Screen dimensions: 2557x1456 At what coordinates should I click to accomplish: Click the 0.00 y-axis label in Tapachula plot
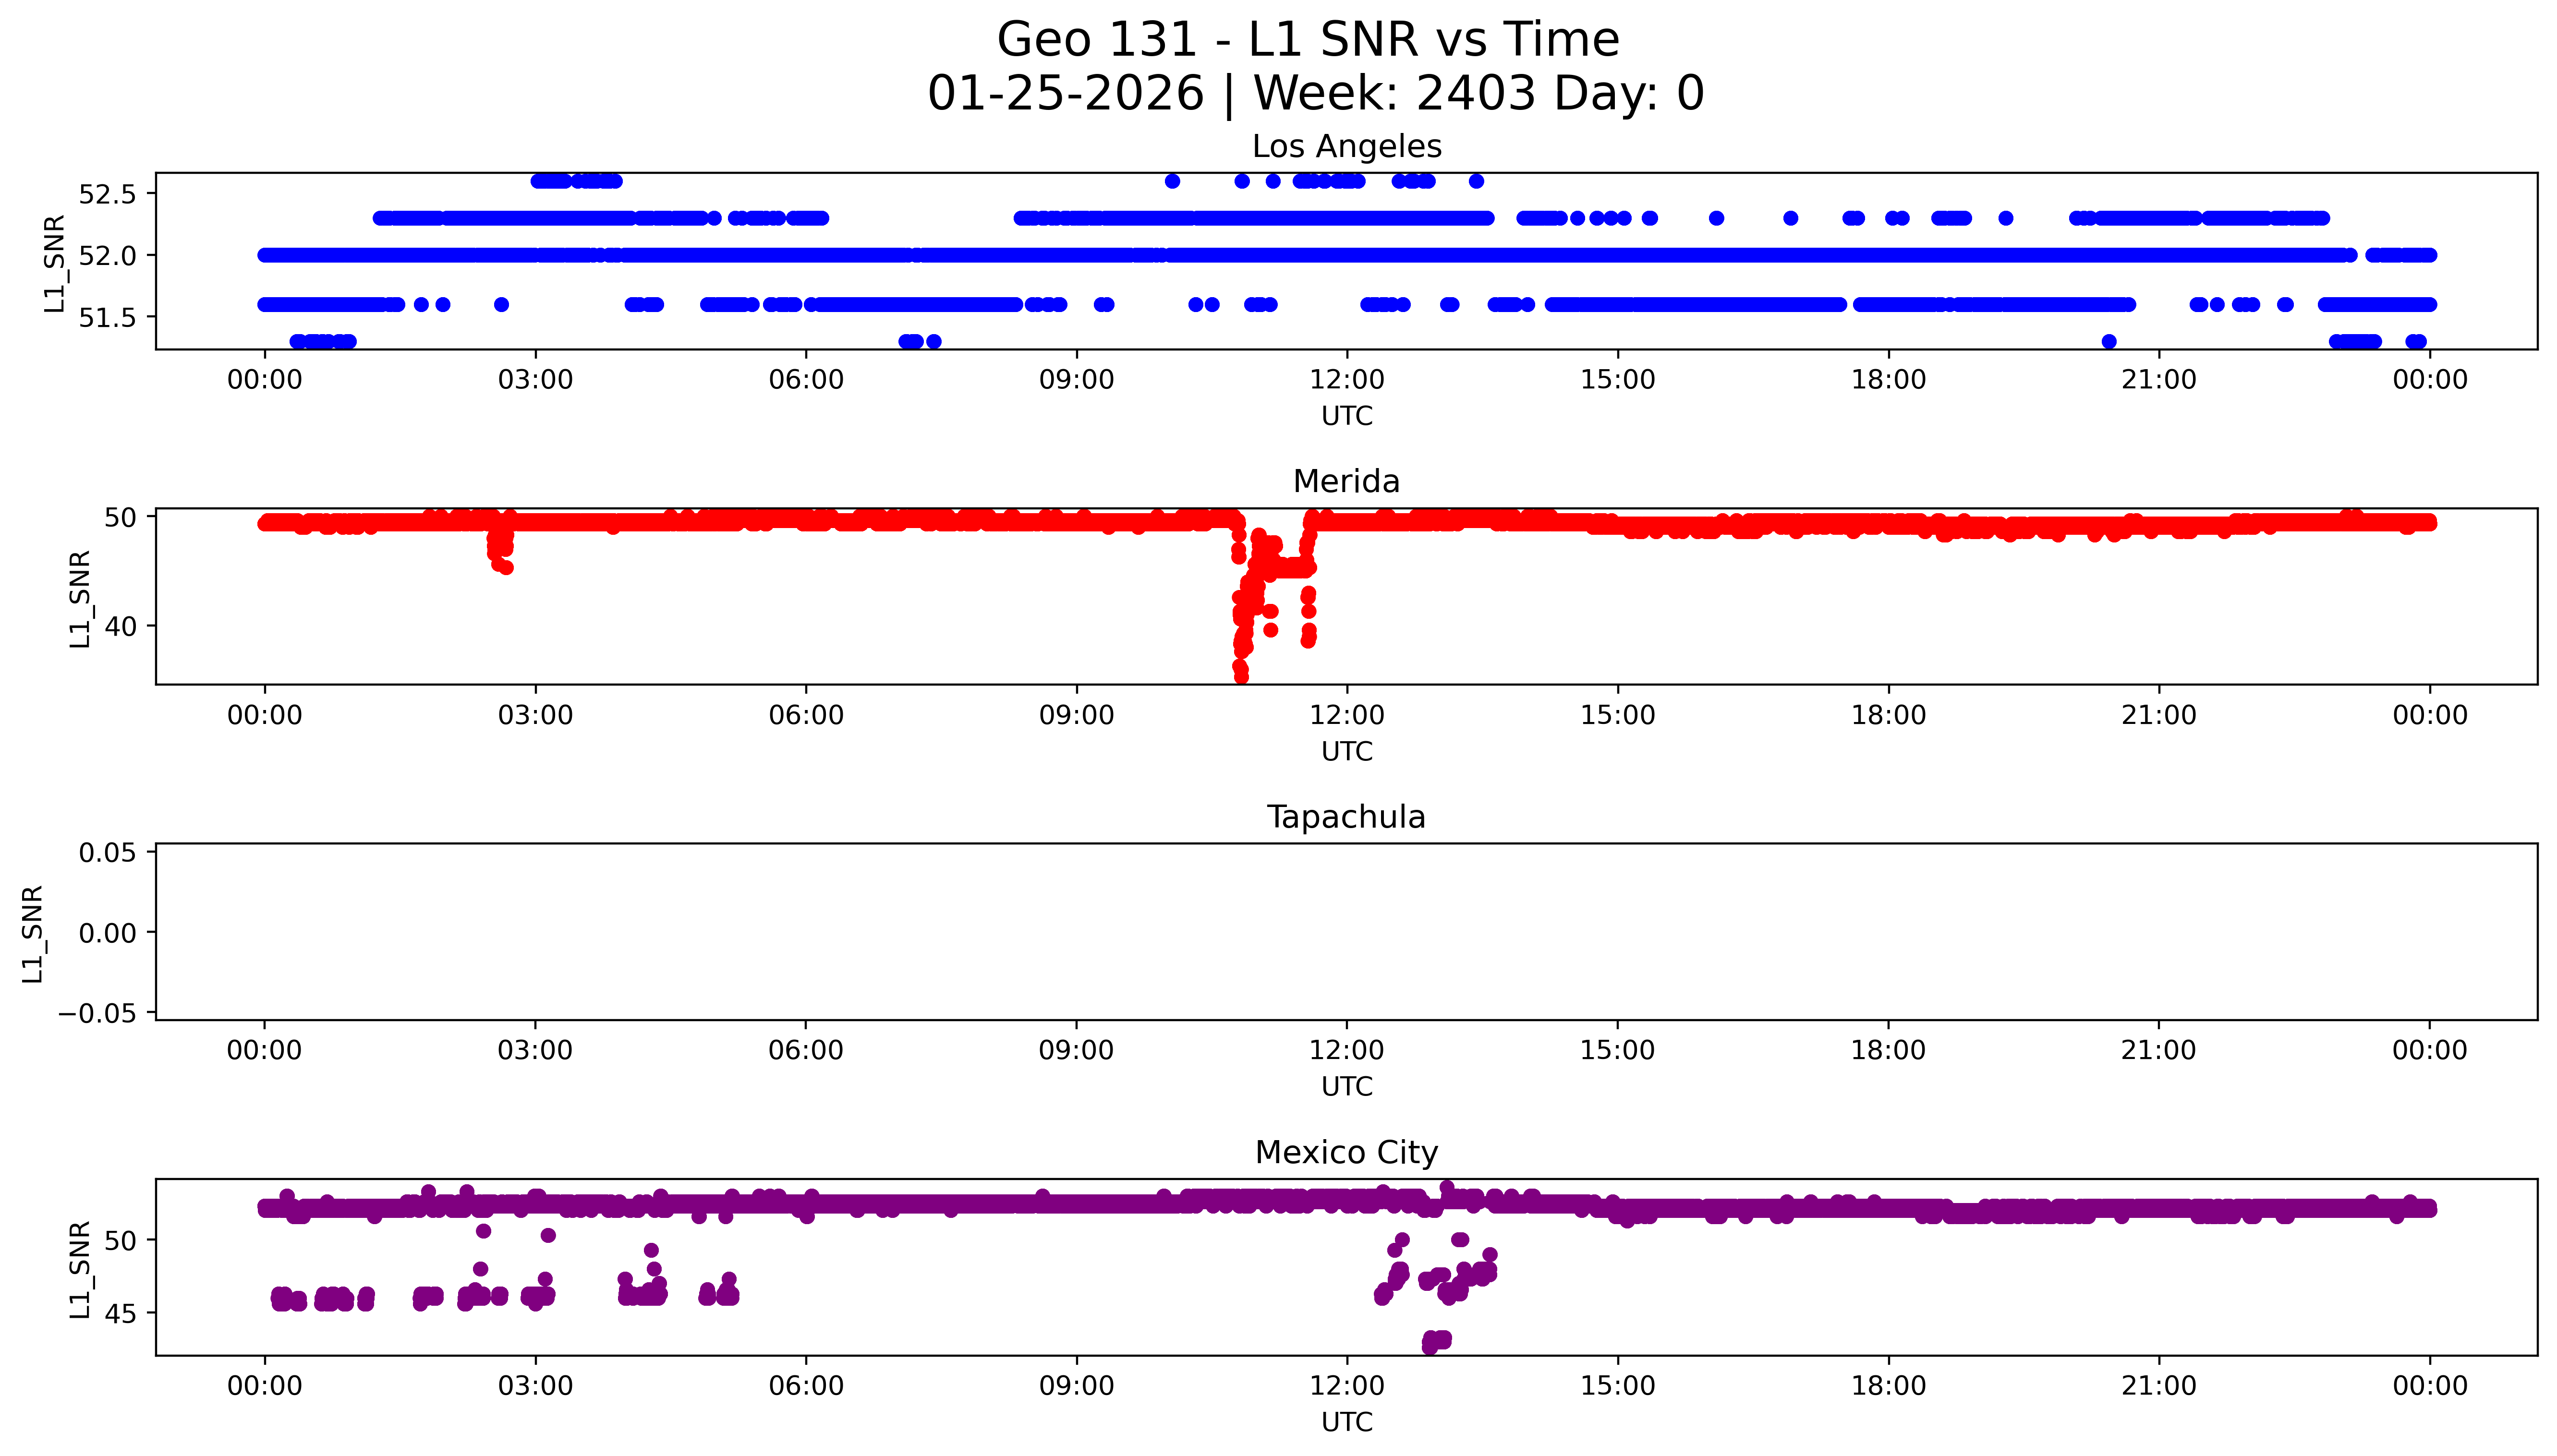[x=107, y=933]
